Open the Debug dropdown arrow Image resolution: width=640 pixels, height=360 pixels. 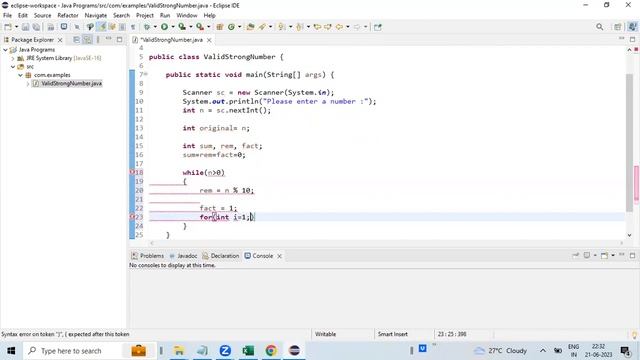155,27
